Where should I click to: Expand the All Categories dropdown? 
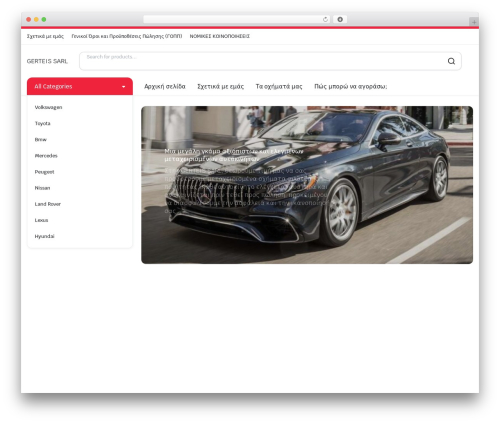coord(80,86)
